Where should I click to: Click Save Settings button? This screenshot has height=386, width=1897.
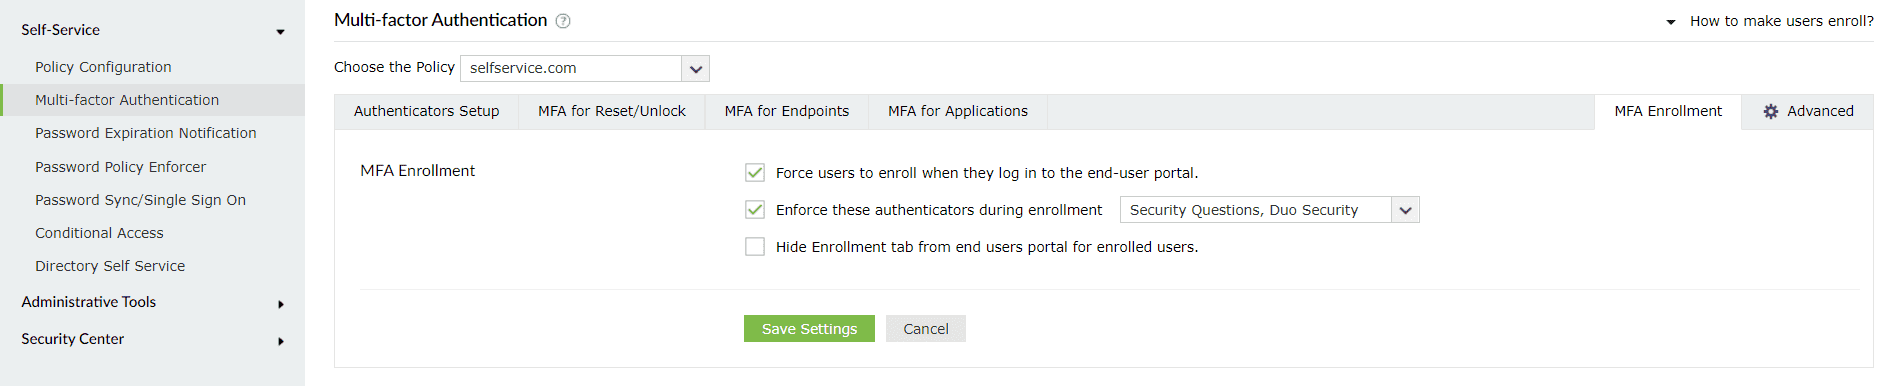coord(809,329)
